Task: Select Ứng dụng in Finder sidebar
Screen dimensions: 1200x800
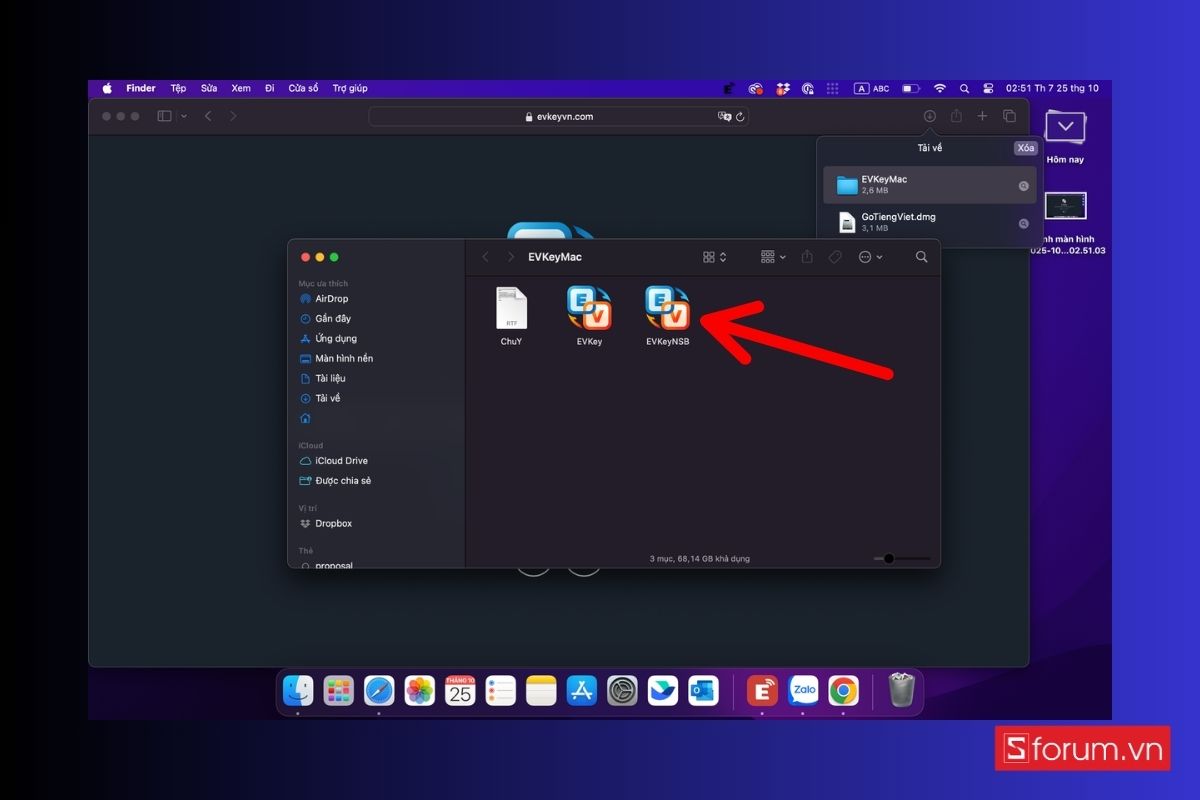Action: click(x=335, y=338)
